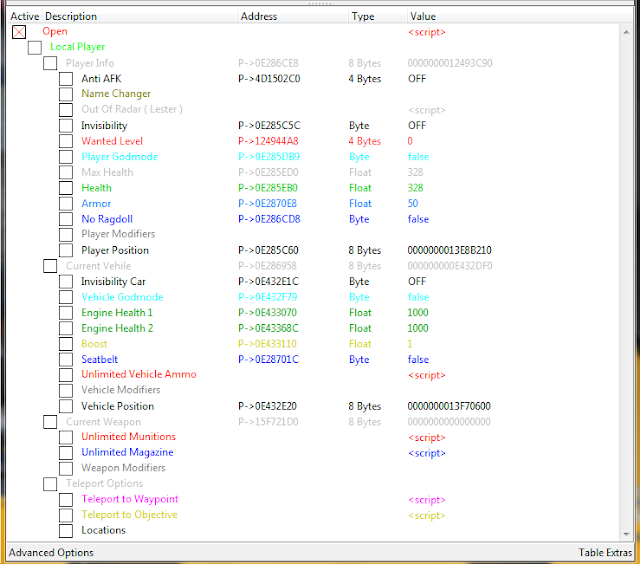
Task: Open the Vehicle Modifiers group checkbox
Action: [x=66, y=391]
